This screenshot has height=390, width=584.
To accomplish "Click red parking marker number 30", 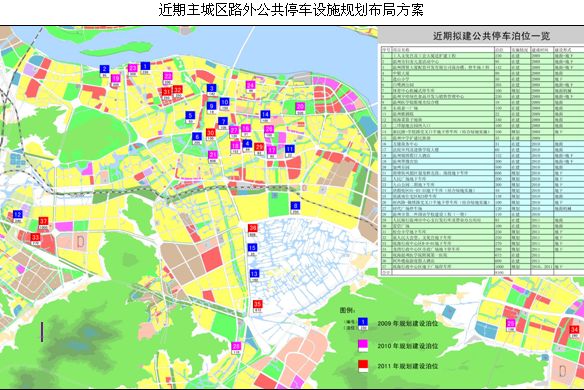I will pos(210,134).
